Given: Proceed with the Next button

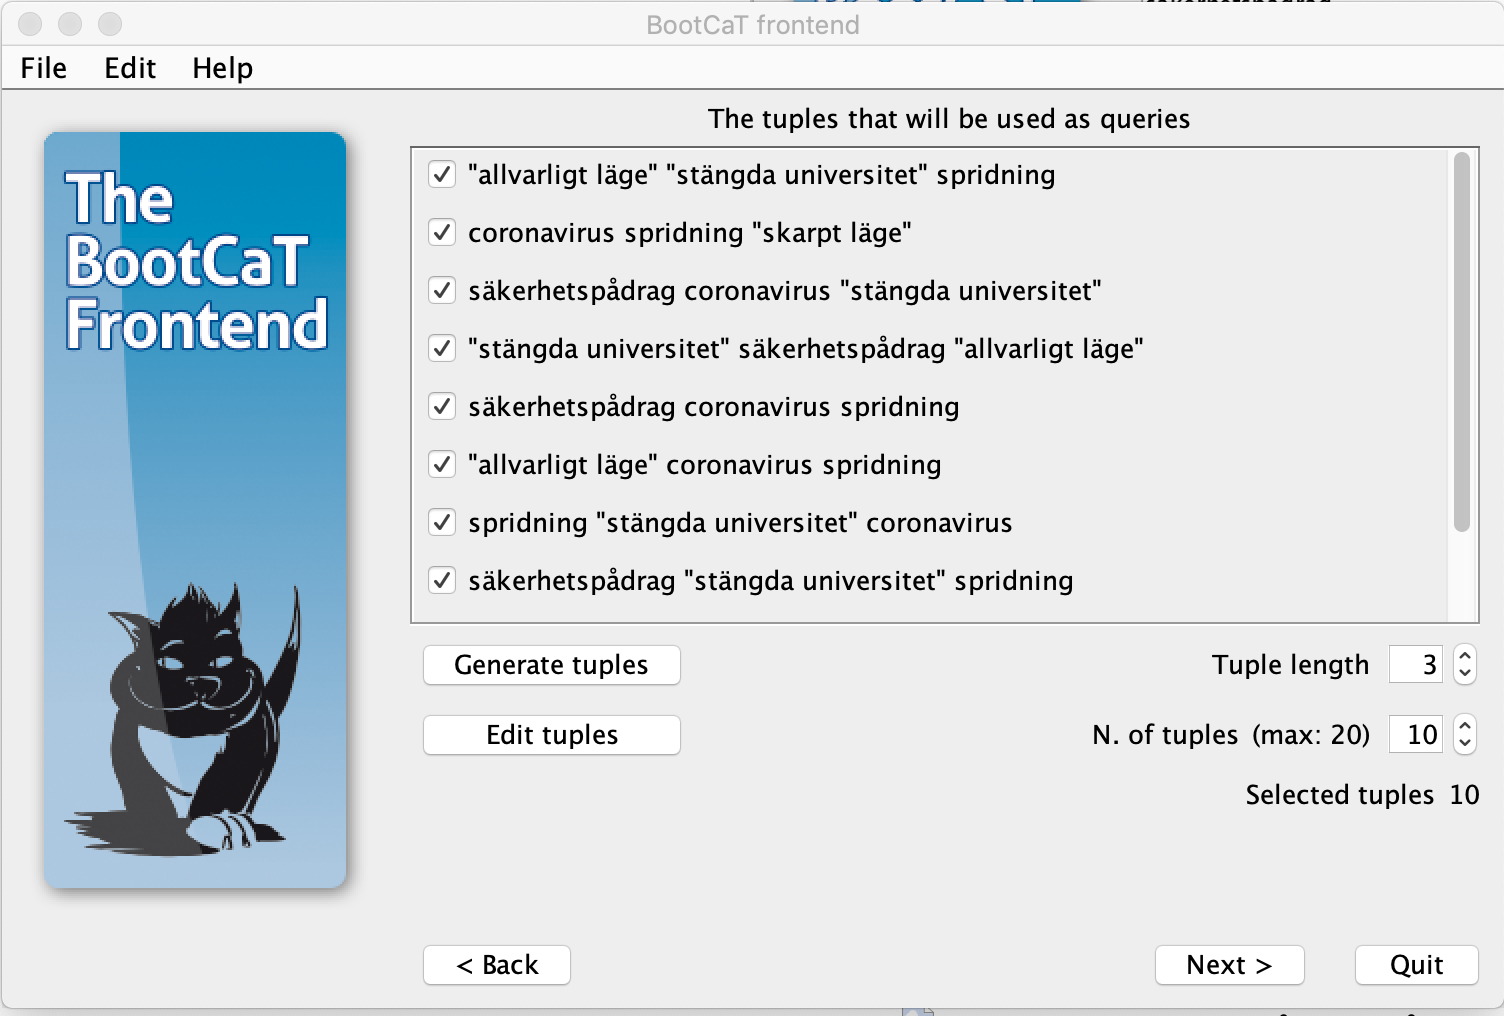Looking at the screenshot, I should [1230, 965].
